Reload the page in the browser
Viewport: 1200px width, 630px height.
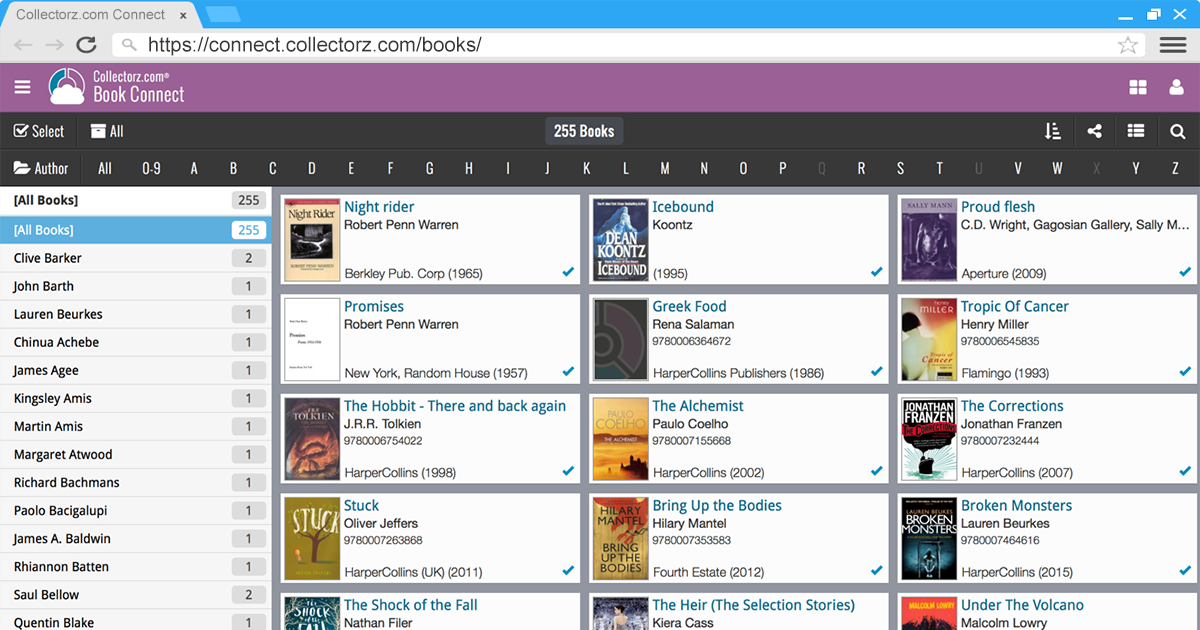pyautogui.click(x=86, y=44)
